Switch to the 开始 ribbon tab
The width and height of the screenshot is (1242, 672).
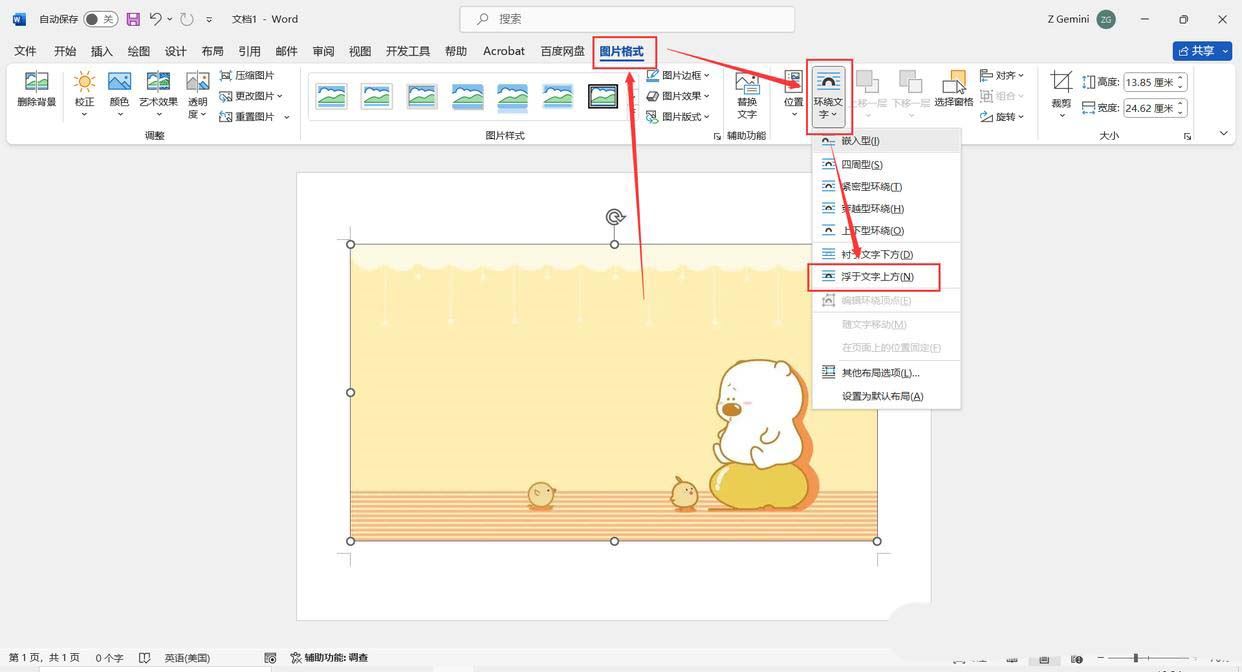pos(68,50)
